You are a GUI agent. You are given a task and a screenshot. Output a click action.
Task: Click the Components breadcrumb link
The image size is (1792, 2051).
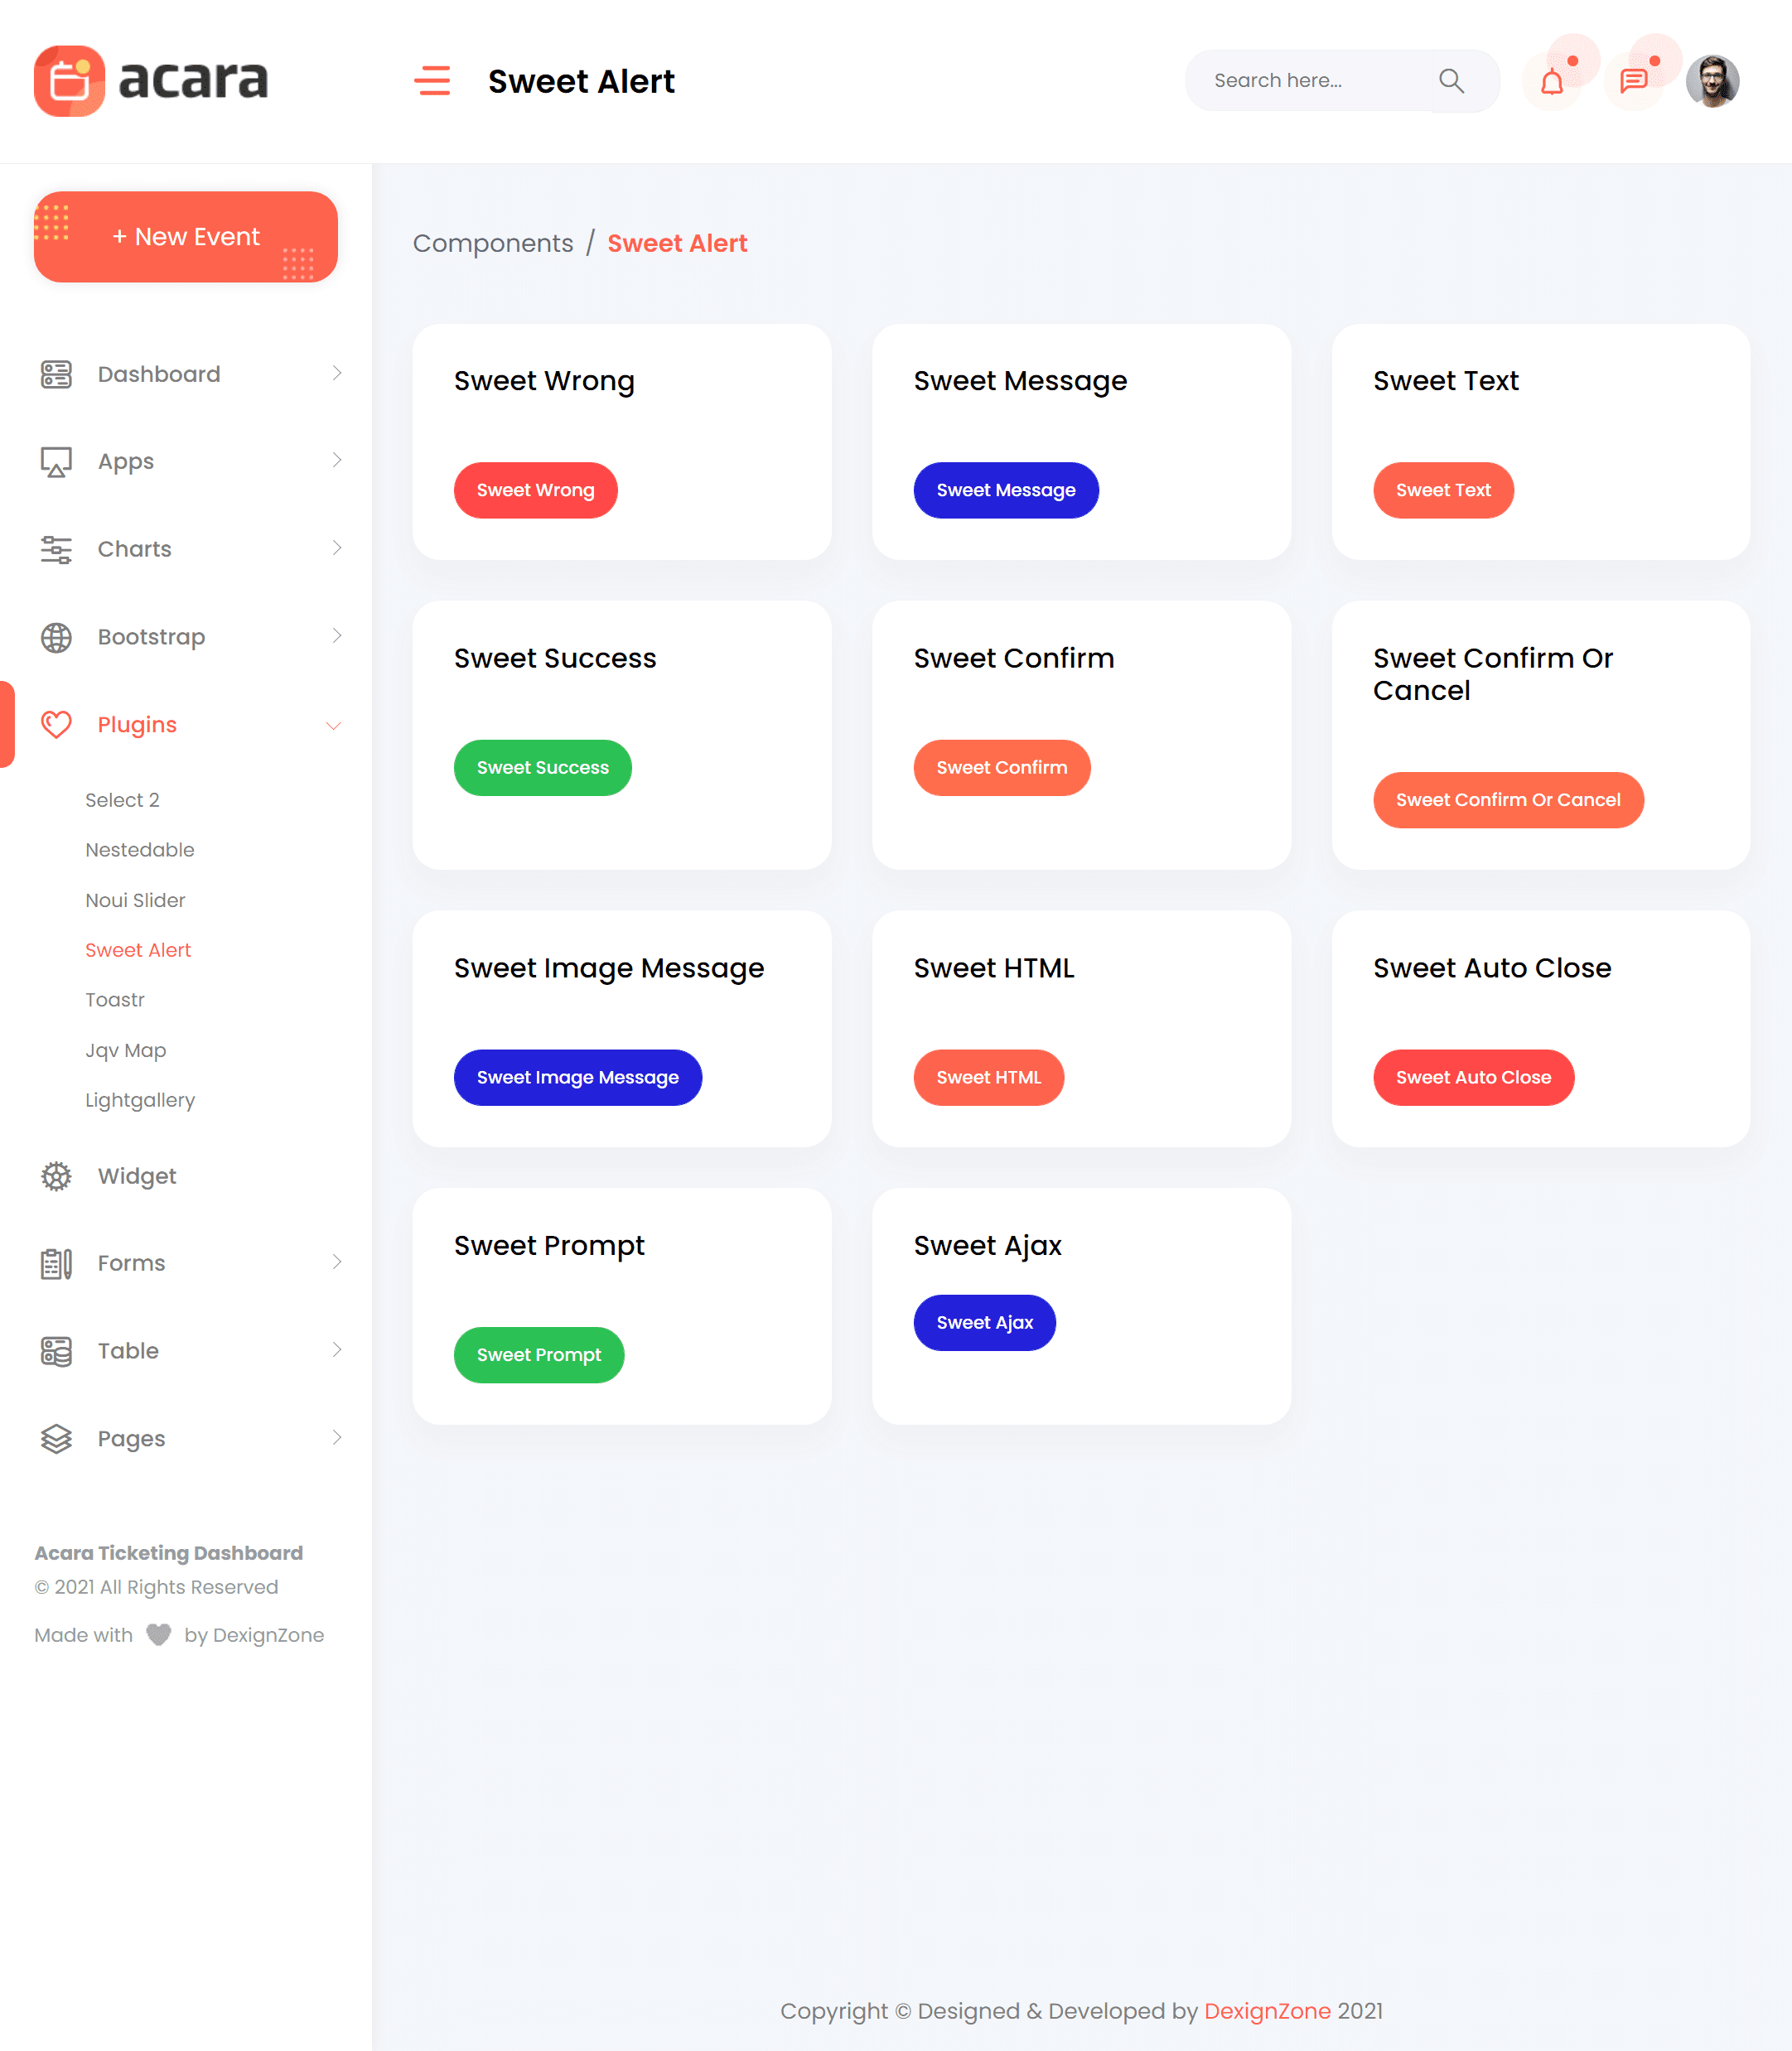pos(493,243)
